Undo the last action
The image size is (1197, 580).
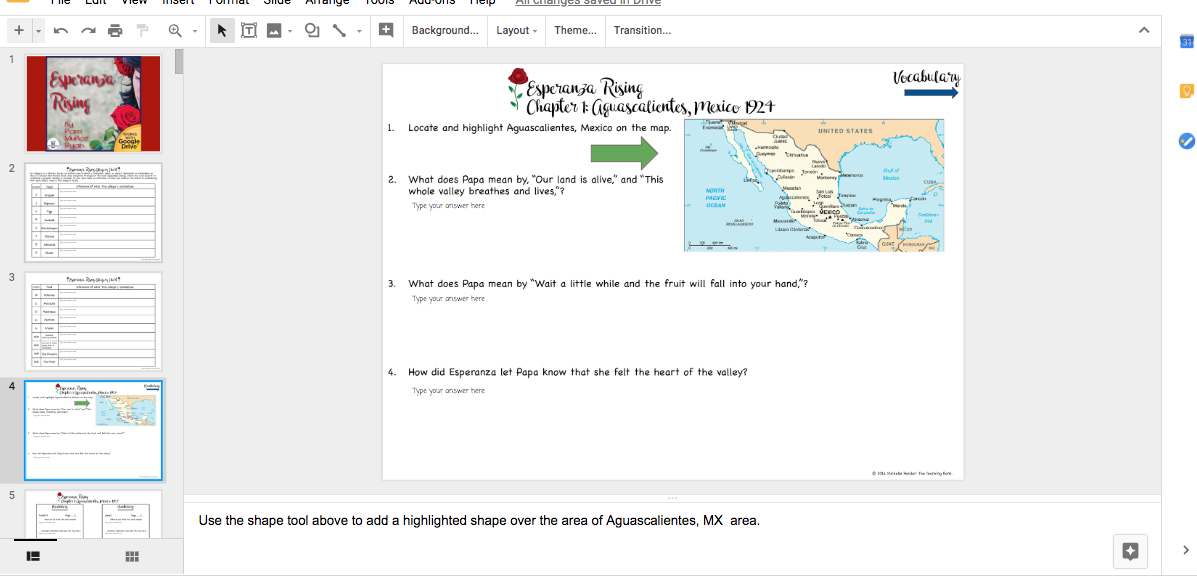(63, 31)
